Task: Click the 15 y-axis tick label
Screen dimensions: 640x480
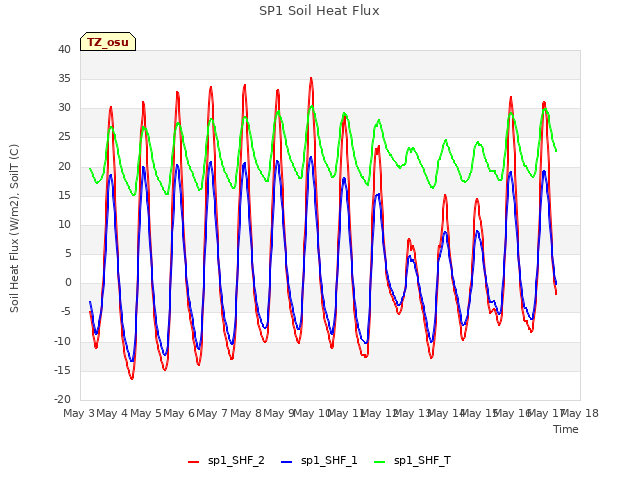Action: tap(64, 196)
